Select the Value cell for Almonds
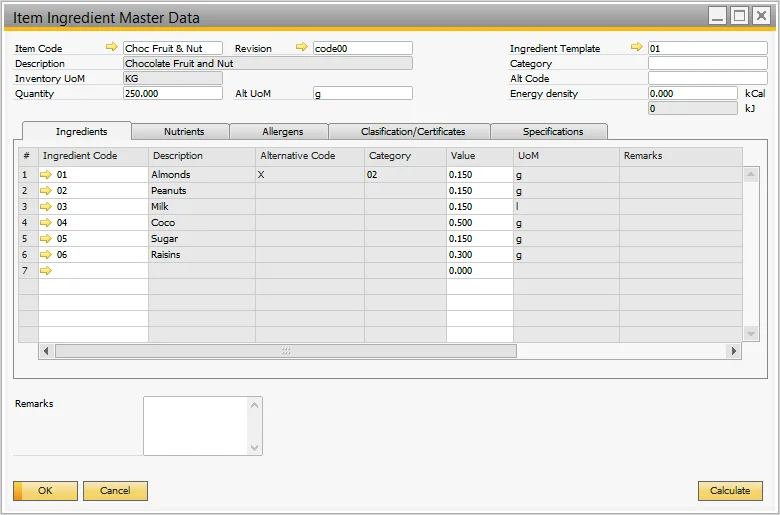 click(480, 175)
